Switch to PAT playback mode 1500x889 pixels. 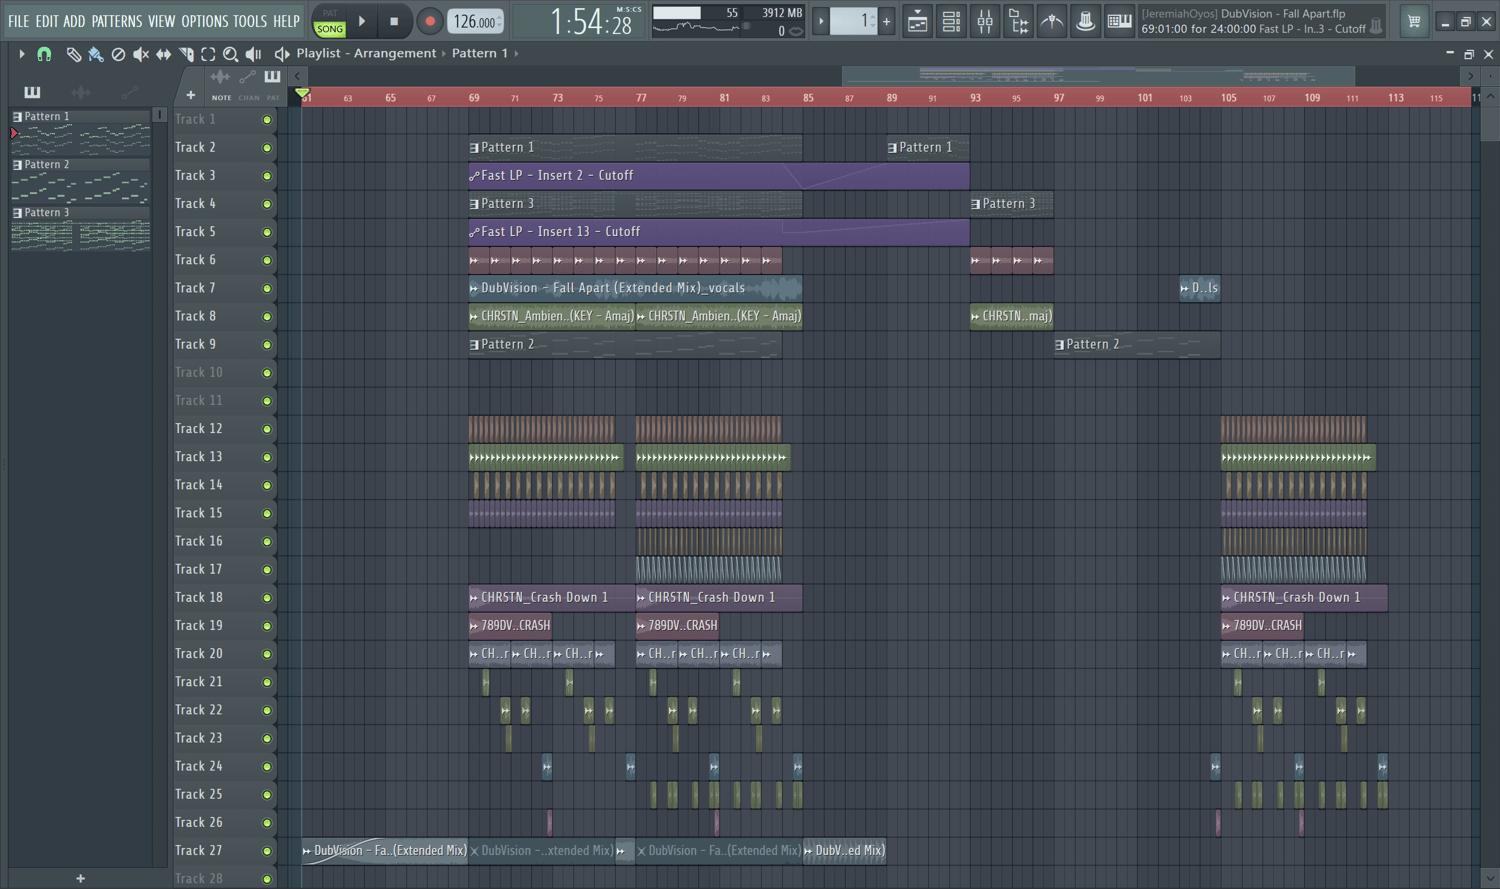[330, 14]
